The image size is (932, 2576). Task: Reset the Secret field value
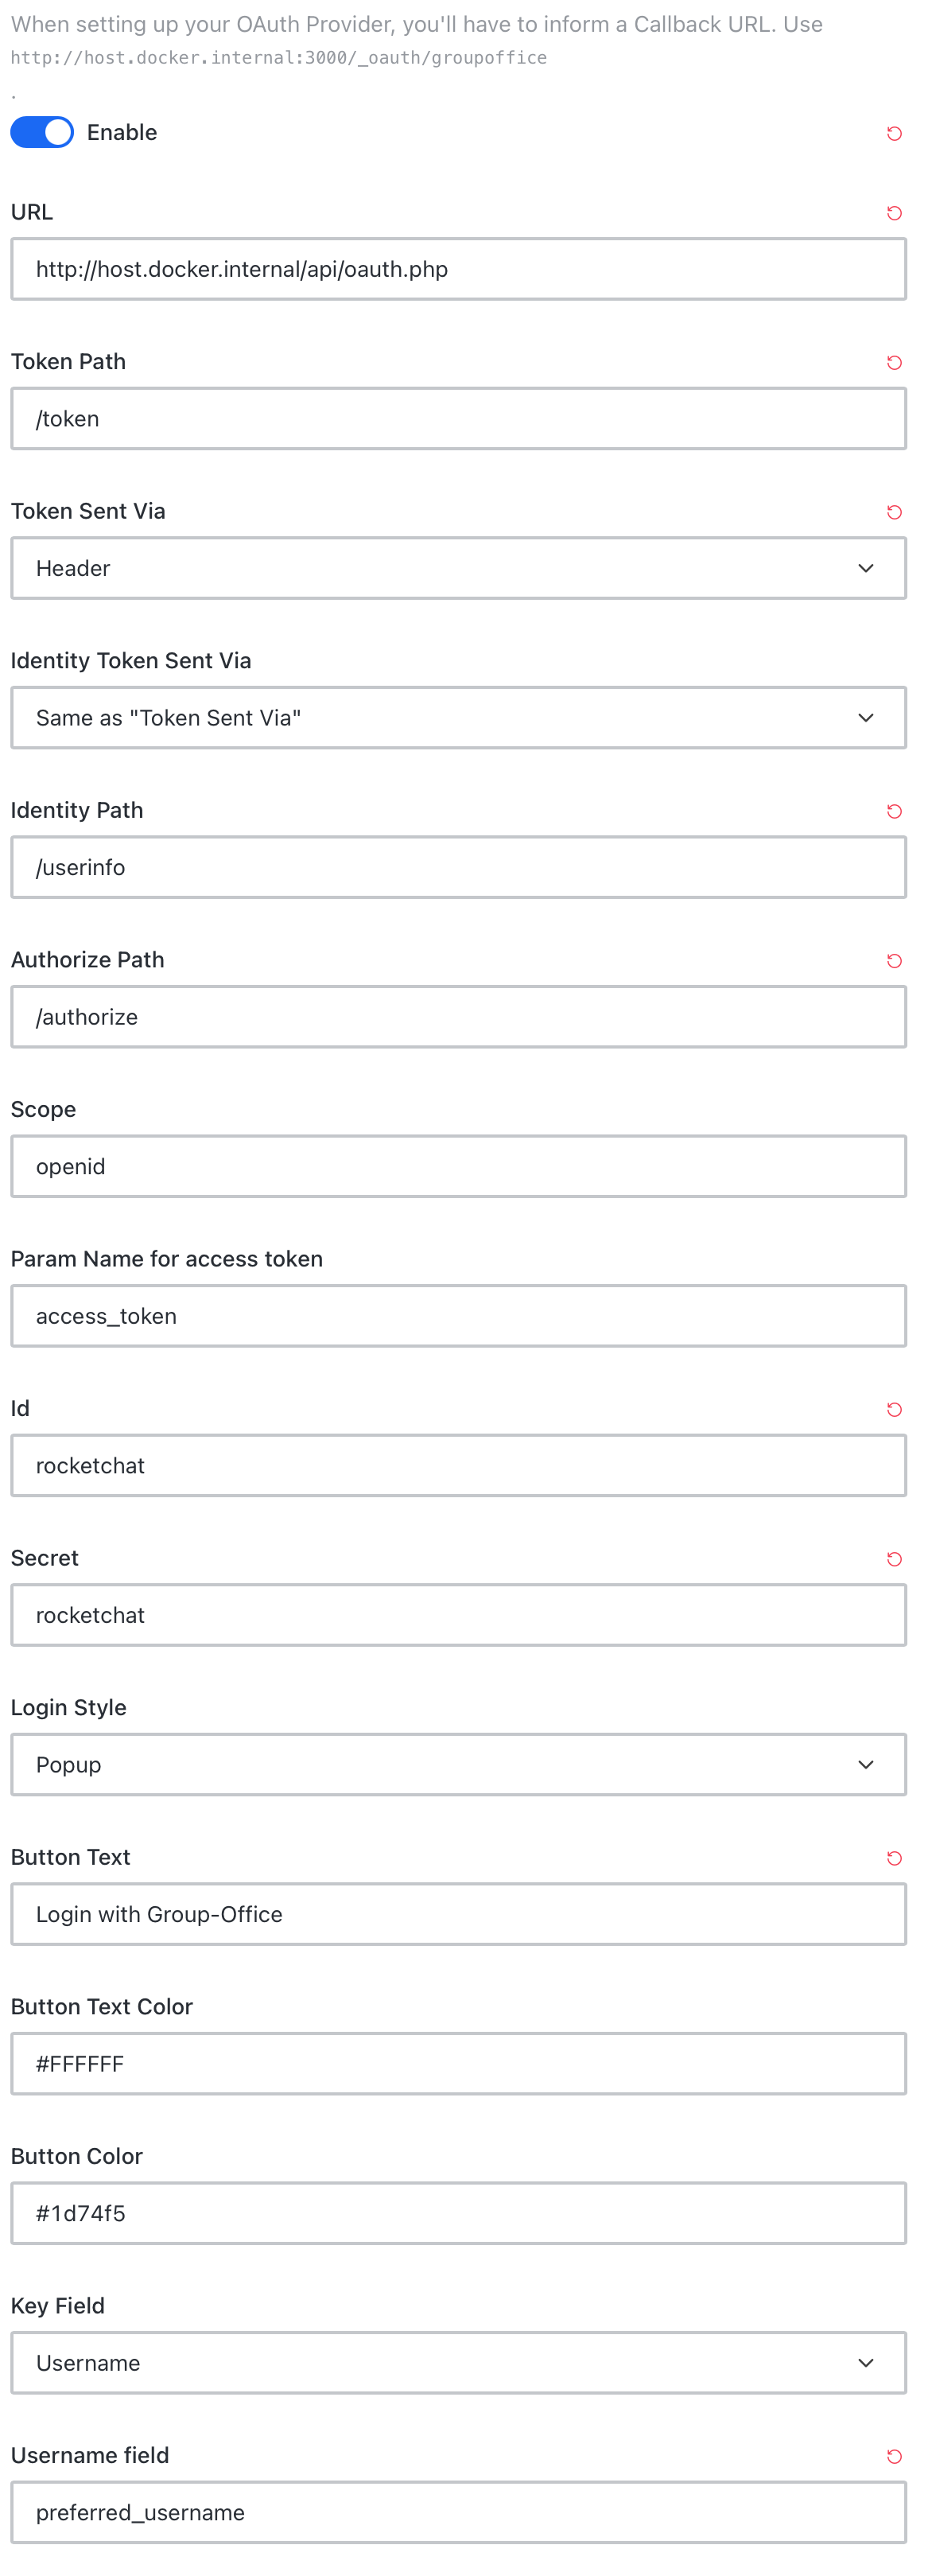pos(894,1559)
